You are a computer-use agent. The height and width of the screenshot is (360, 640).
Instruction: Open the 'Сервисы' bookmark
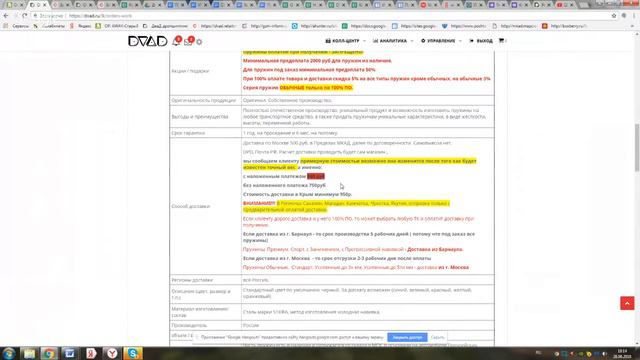tap(17, 26)
